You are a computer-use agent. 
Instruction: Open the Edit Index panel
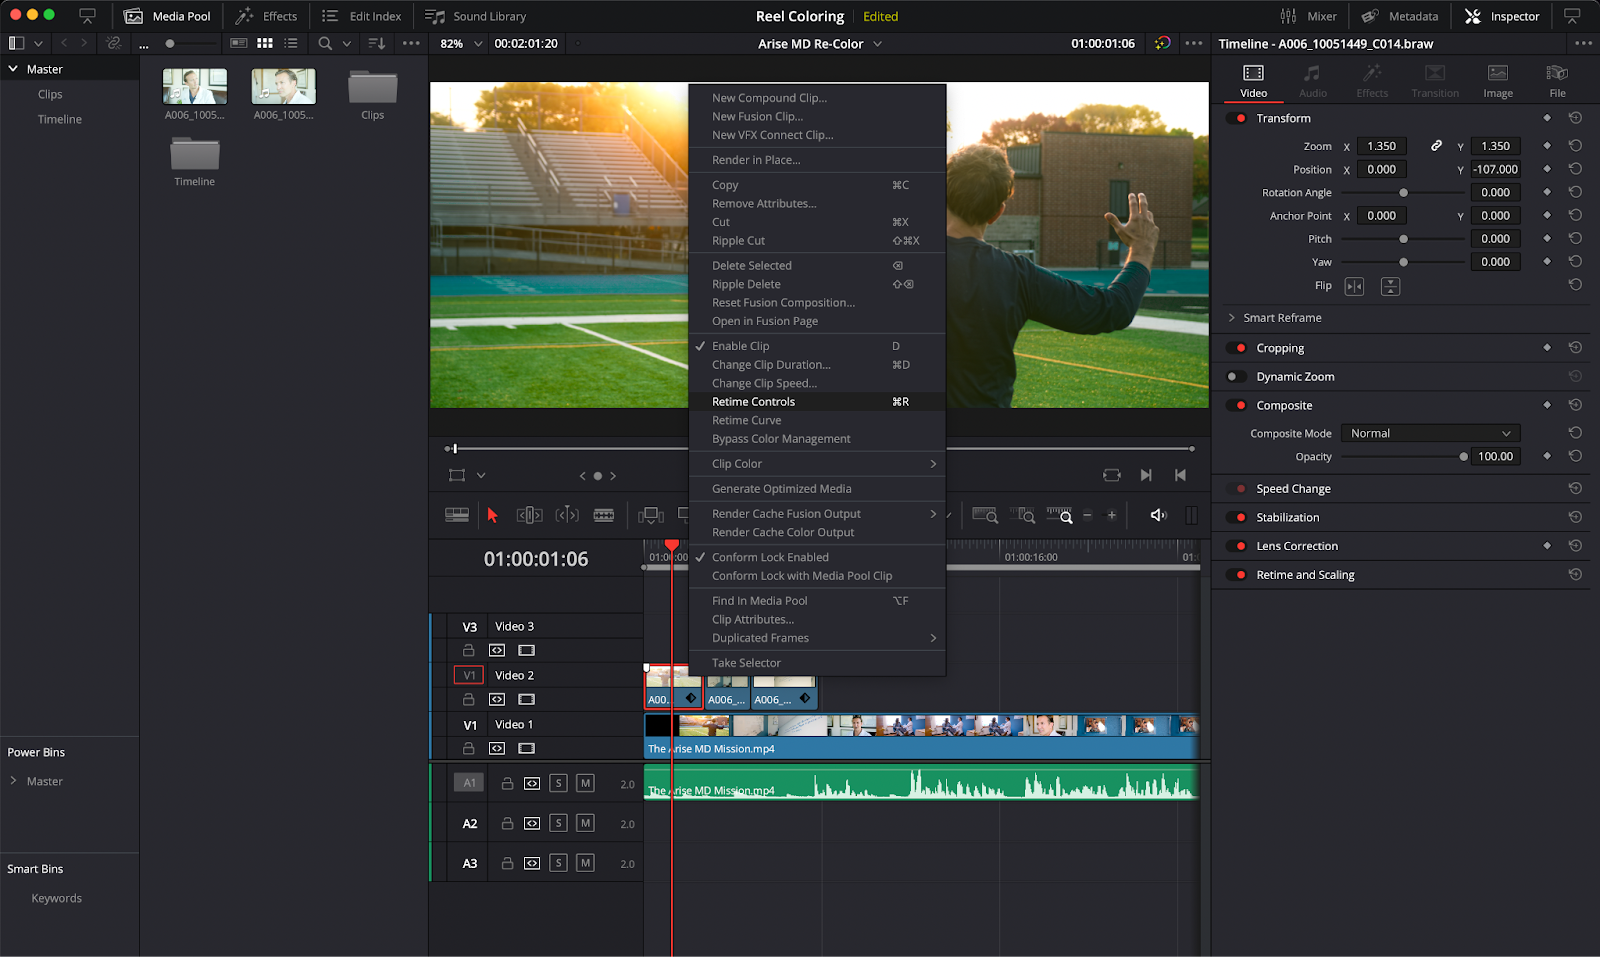click(x=361, y=16)
